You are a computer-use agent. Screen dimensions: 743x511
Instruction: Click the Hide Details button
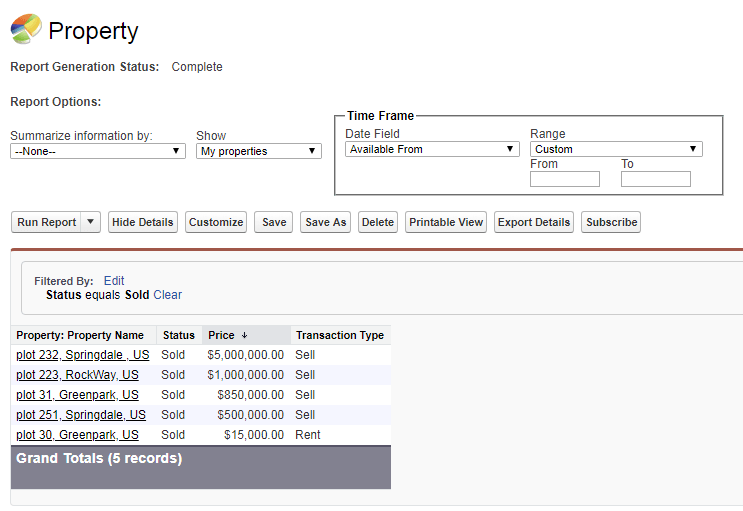click(x=143, y=222)
